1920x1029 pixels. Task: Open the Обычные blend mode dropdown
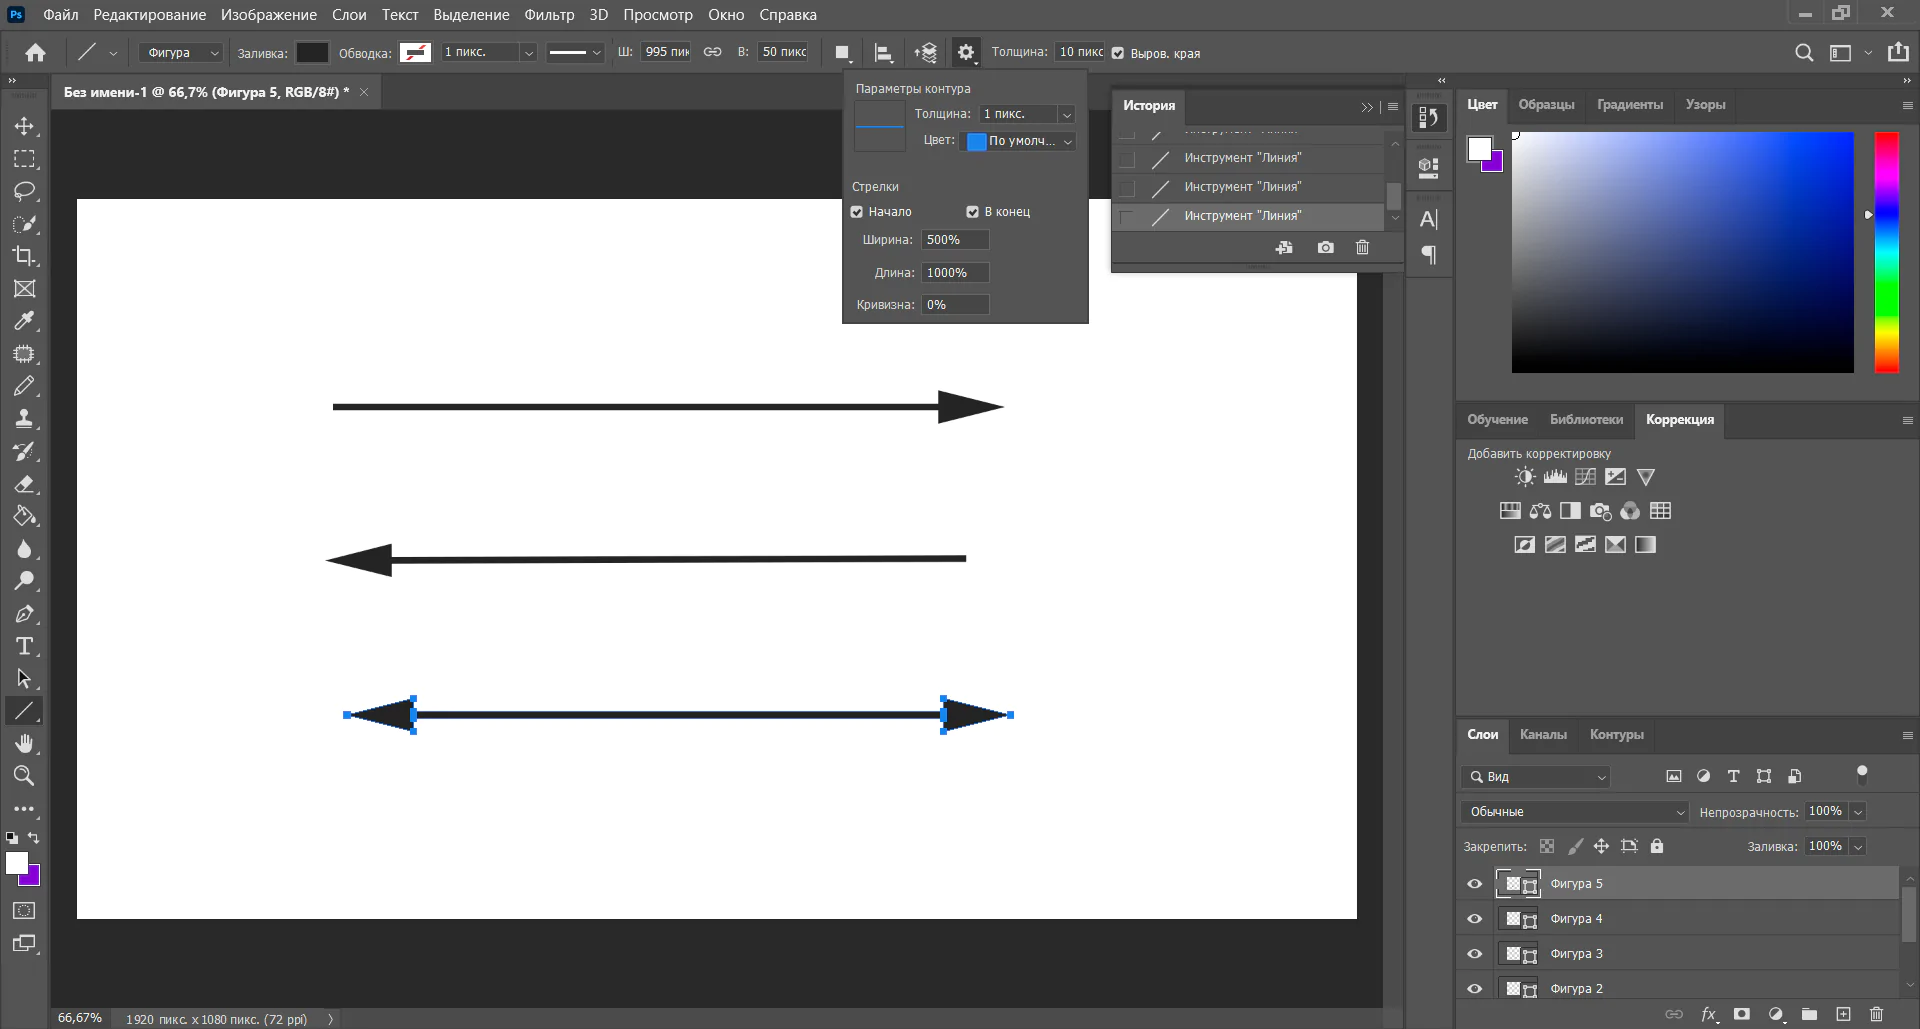(1574, 812)
